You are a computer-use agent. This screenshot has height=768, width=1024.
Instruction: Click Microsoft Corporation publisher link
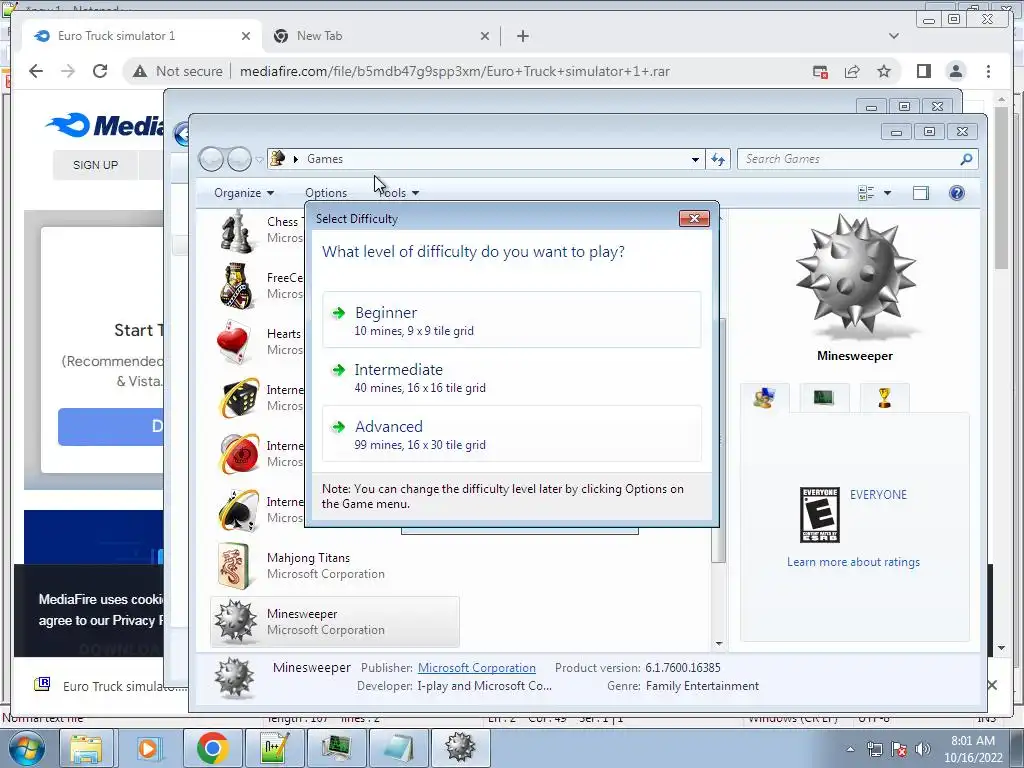point(477,667)
